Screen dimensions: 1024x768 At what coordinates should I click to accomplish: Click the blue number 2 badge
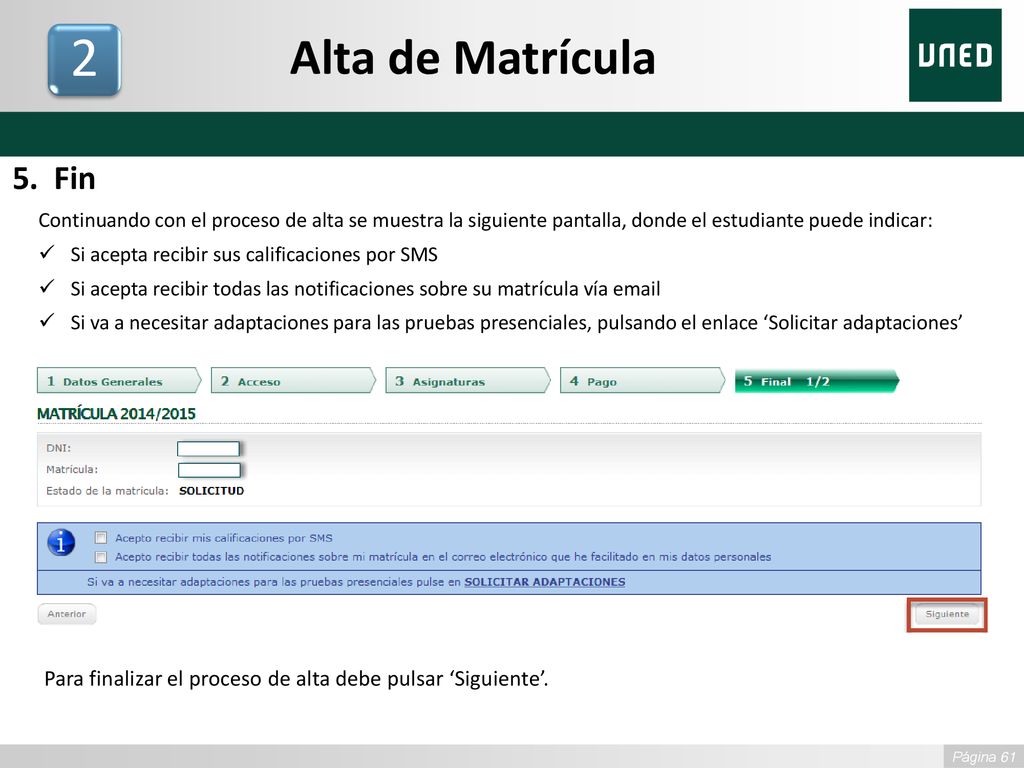pos(84,59)
